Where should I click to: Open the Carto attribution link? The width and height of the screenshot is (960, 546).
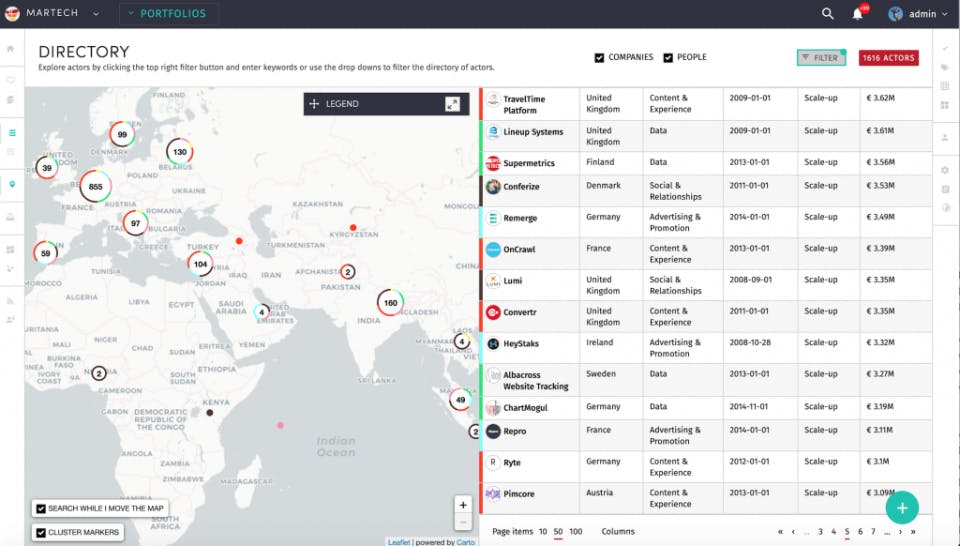tap(465, 542)
